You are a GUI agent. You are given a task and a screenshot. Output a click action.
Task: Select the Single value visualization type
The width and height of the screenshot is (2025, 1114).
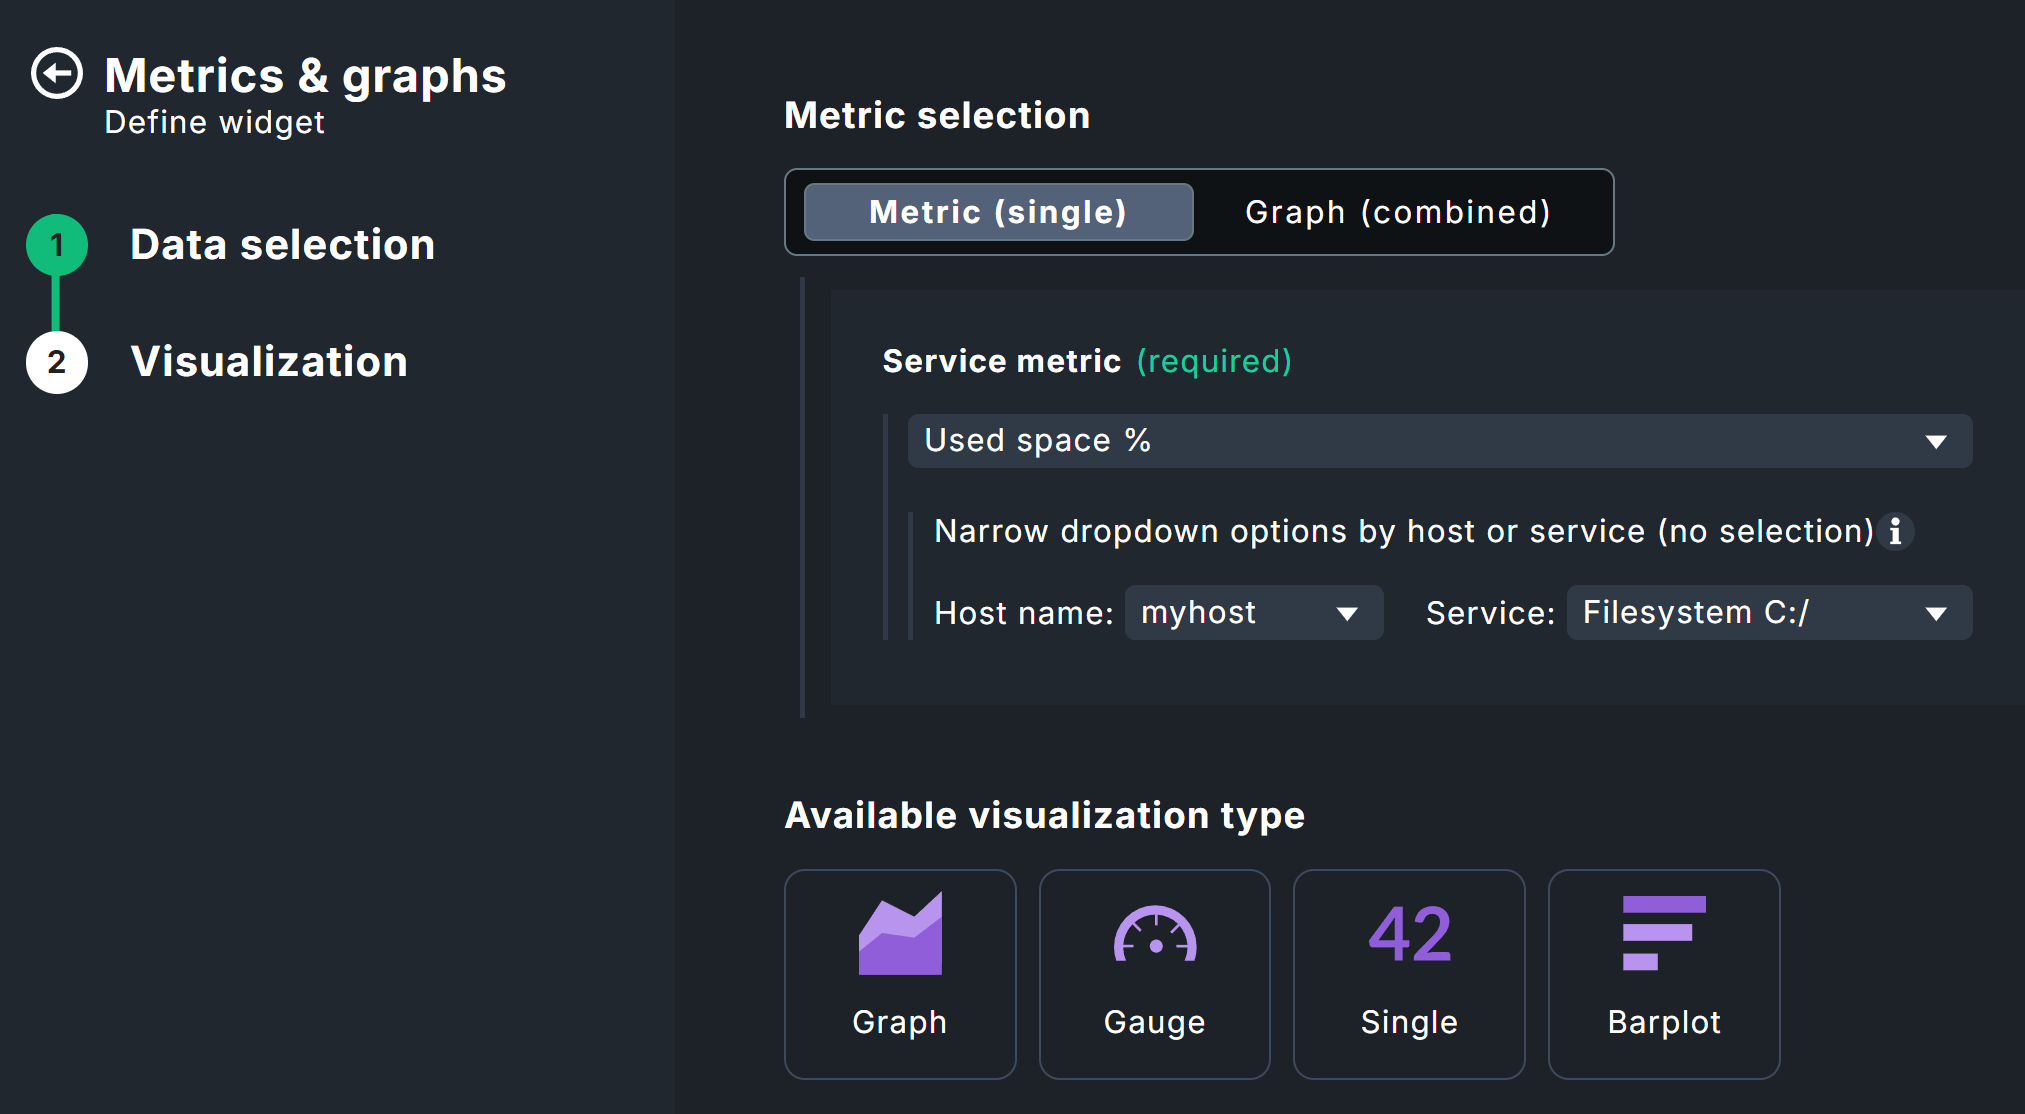point(1408,973)
